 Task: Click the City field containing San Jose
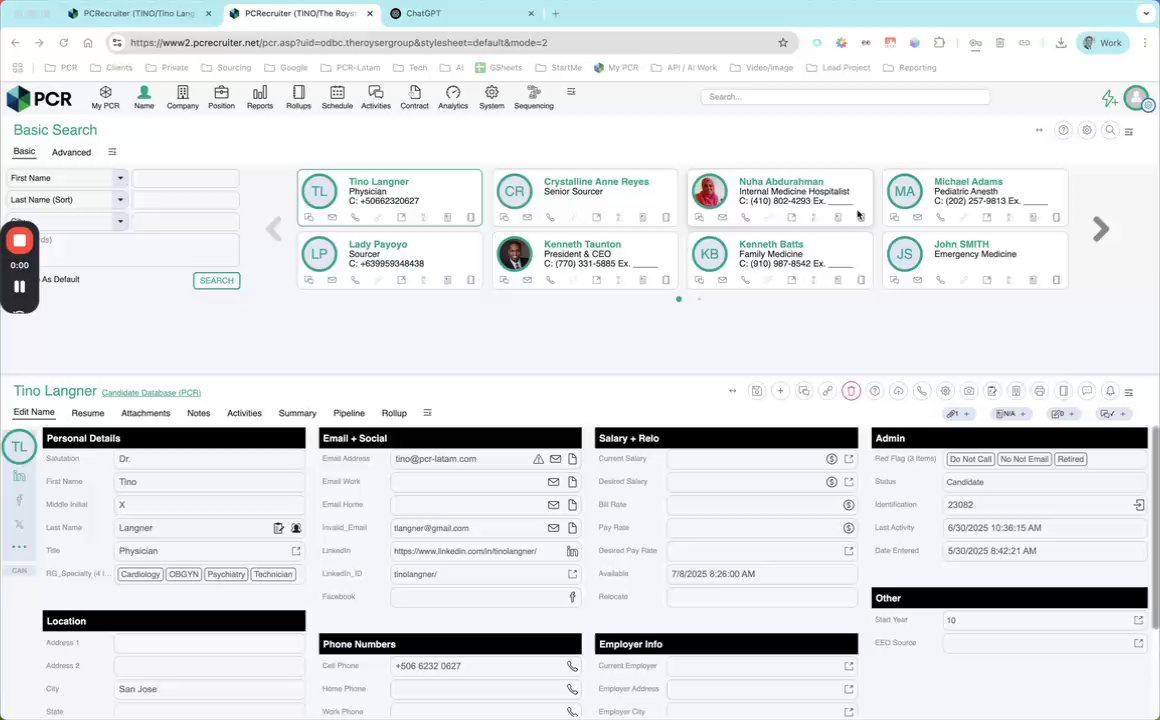(x=209, y=689)
